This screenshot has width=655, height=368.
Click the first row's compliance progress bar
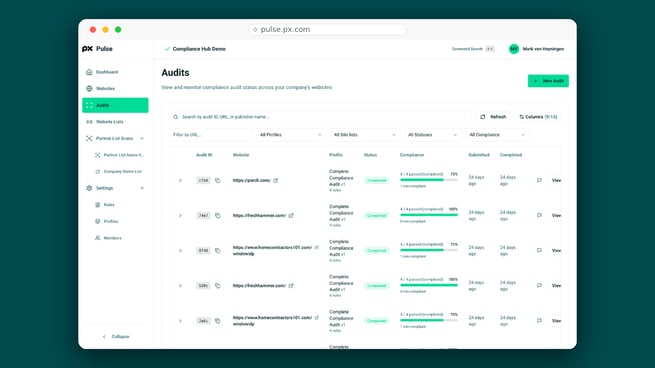[x=429, y=180]
